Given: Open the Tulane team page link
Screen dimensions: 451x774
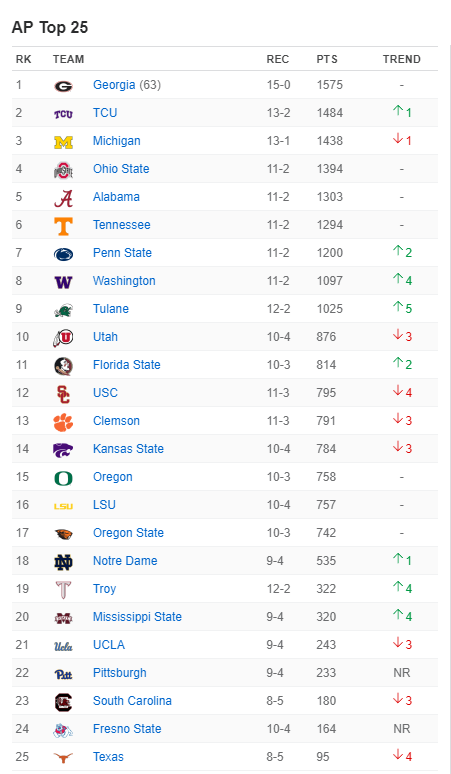Looking at the screenshot, I should 111,309.
